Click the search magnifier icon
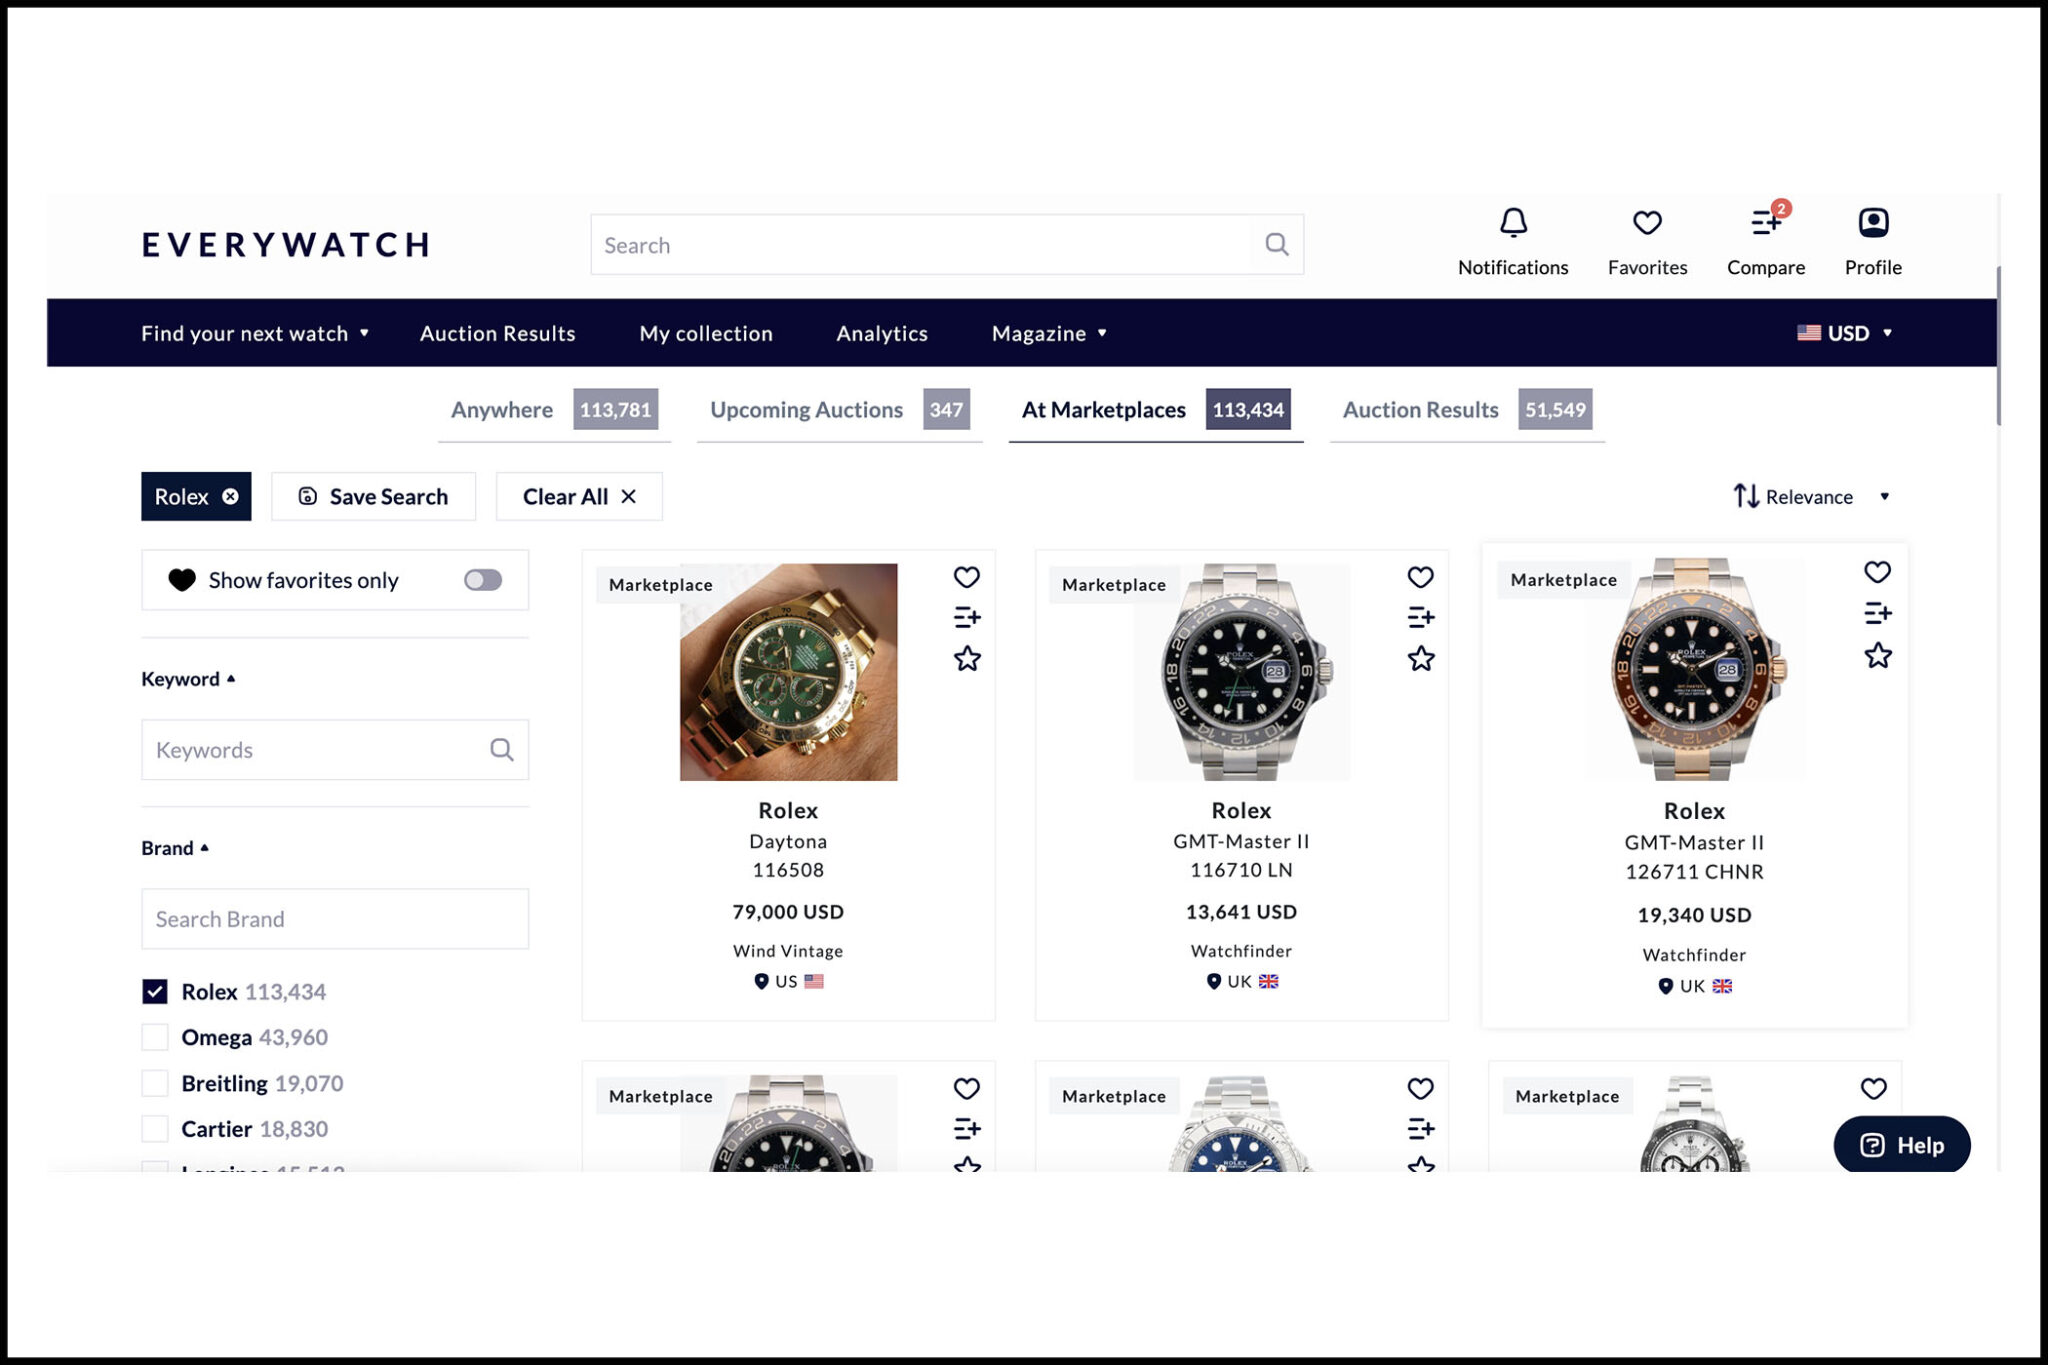2048x1365 pixels. [x=1276, y=243]
